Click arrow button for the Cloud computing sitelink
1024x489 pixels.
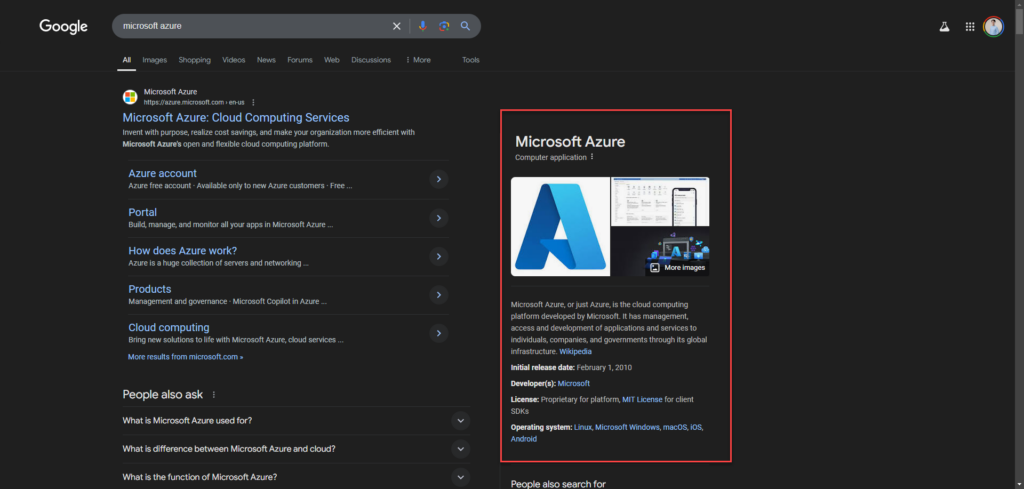pos(439,333)
